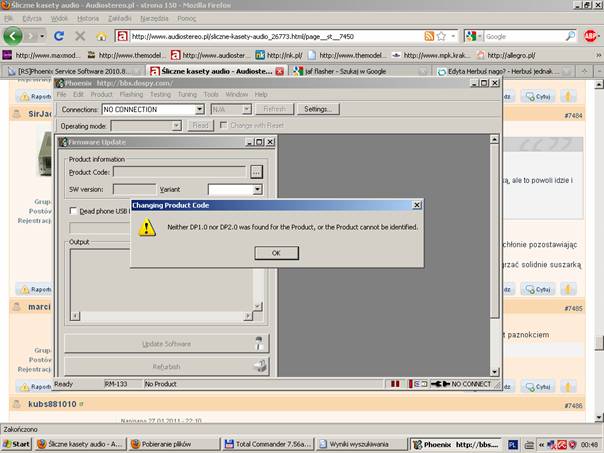Viewport: 604px width, 453px height.
Task: Open the Plik menu in Firefox
Action: click(x=8, y=18)
